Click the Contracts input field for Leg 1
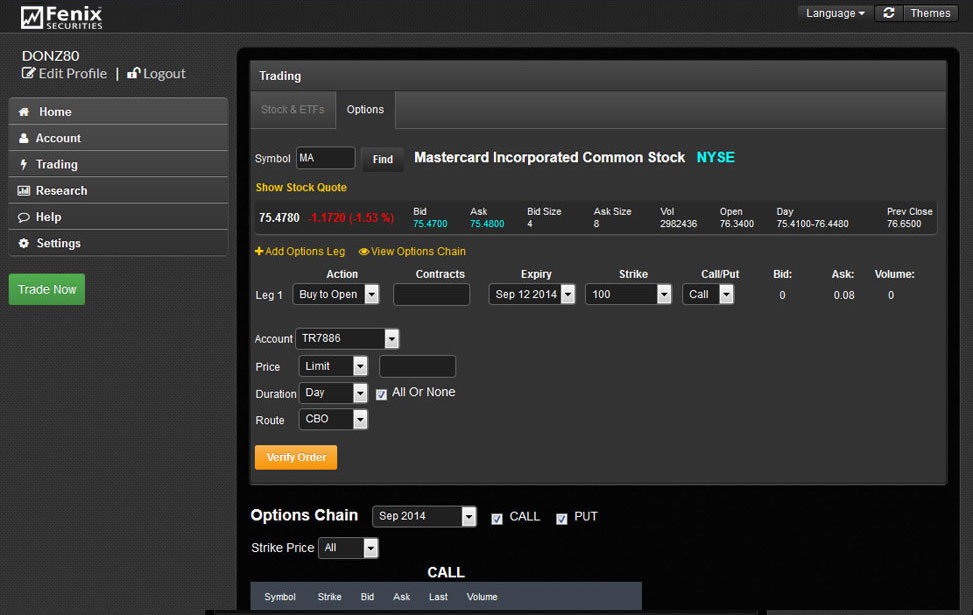This screenshot has height=615, width=973. [431, 294]
